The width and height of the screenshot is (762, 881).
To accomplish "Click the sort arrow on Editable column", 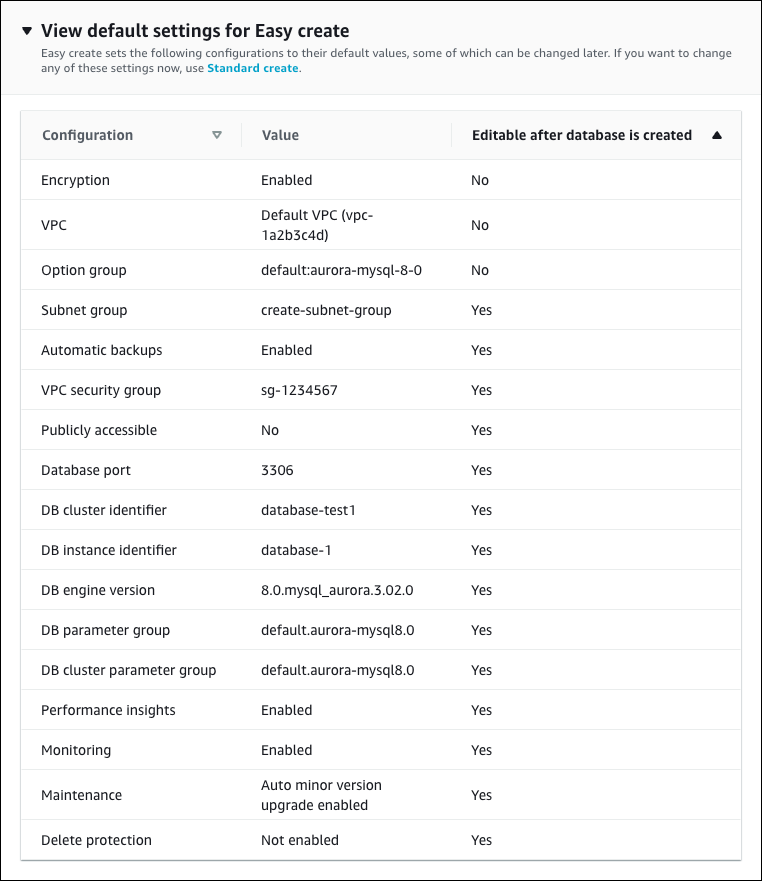I will tap(718, 134).
